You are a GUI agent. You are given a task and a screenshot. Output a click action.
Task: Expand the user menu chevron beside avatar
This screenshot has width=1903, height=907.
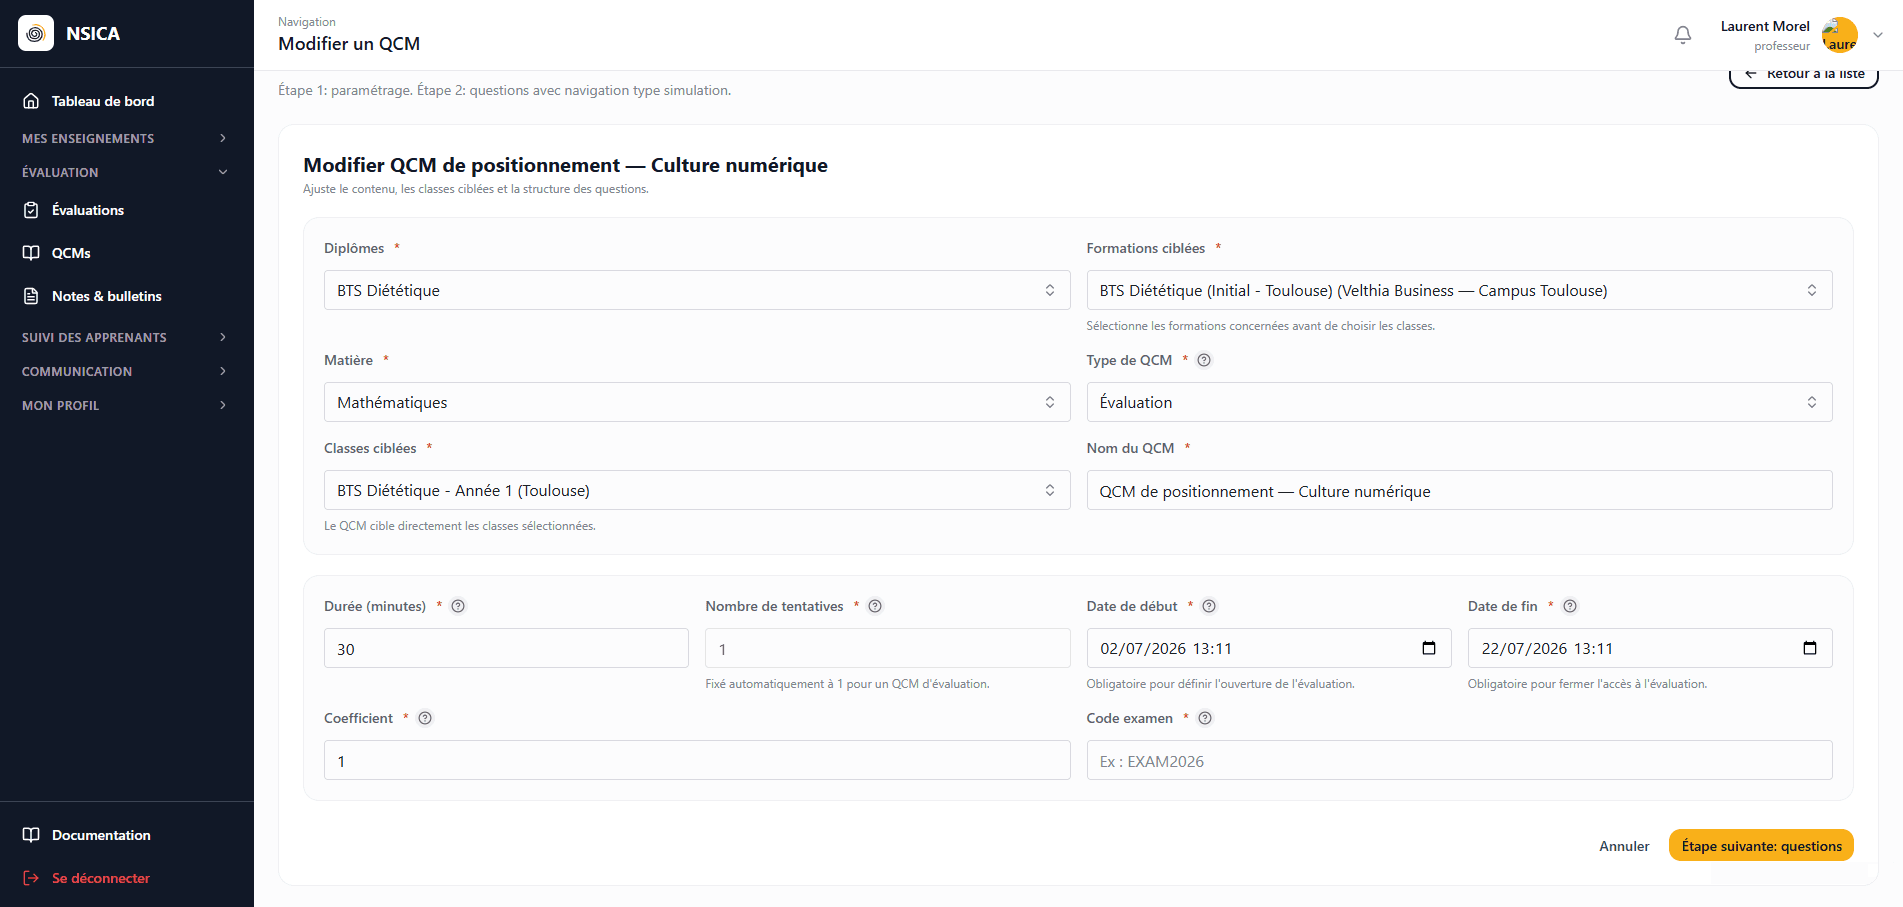(x=1878, y=35)
